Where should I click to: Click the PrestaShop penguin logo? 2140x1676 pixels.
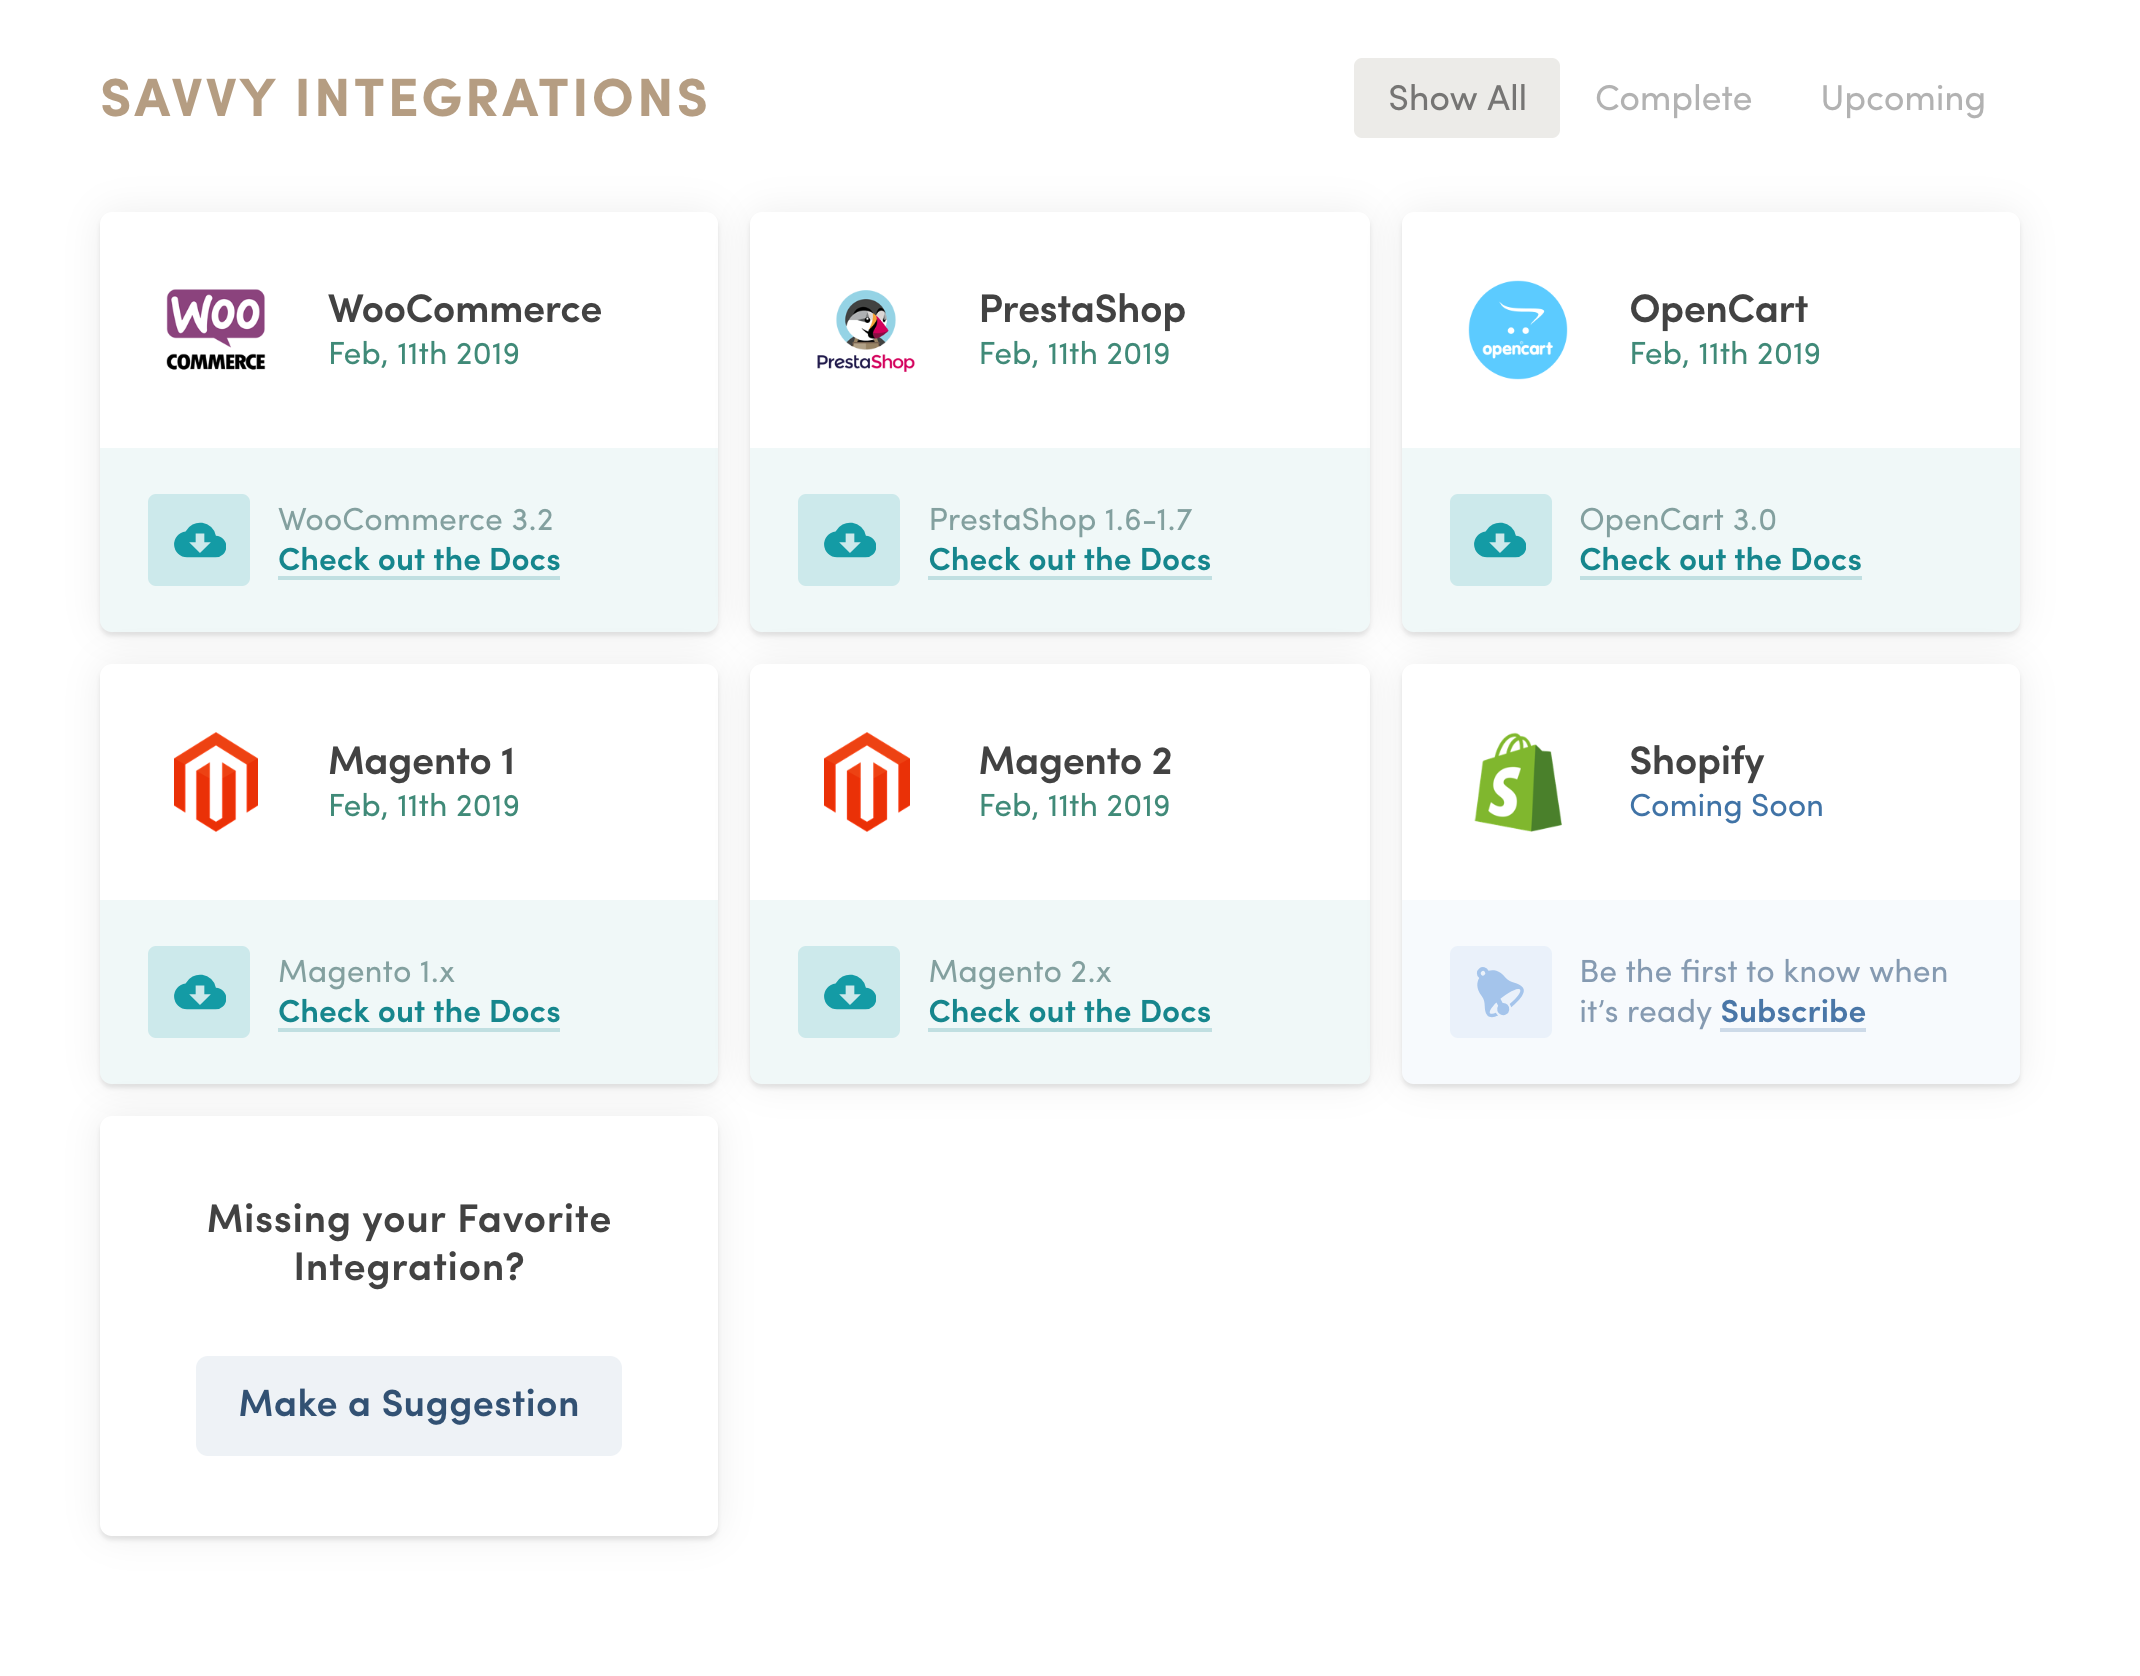[865, 330]
